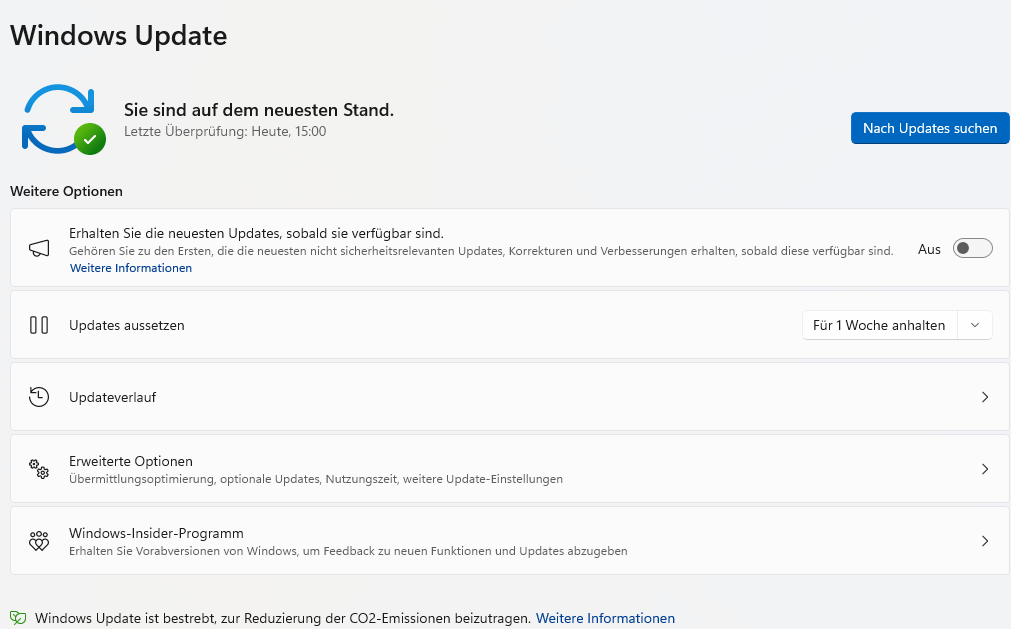Open Windows-Insider-Programm using its chevron
Viewport: 1011px width, 629px height.
click(x=985, y=541)
